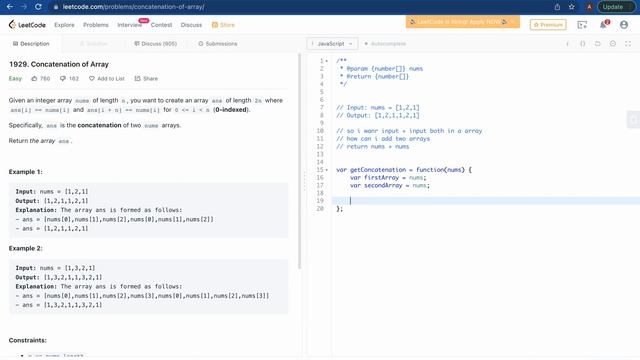Click the panel divider resize handle
Screen dimensions: 640x360
(304, 182)
